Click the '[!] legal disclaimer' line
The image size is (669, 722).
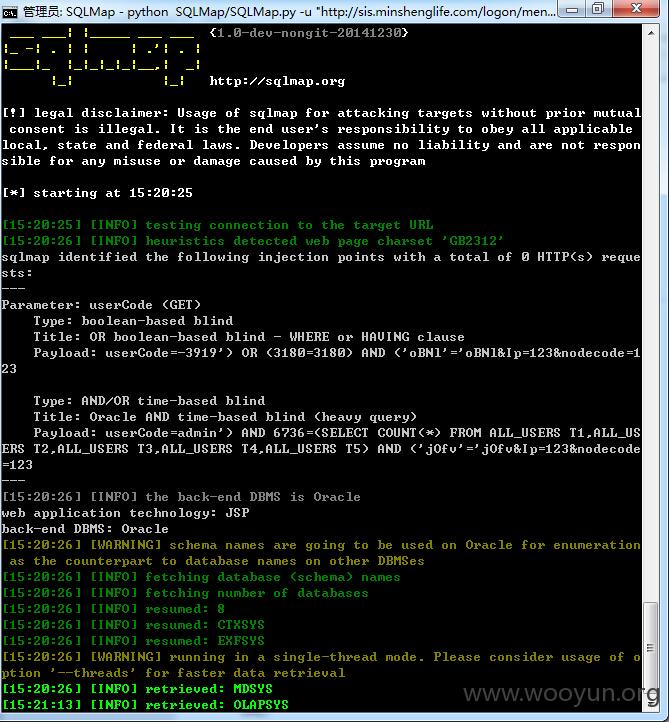[321, 137]
